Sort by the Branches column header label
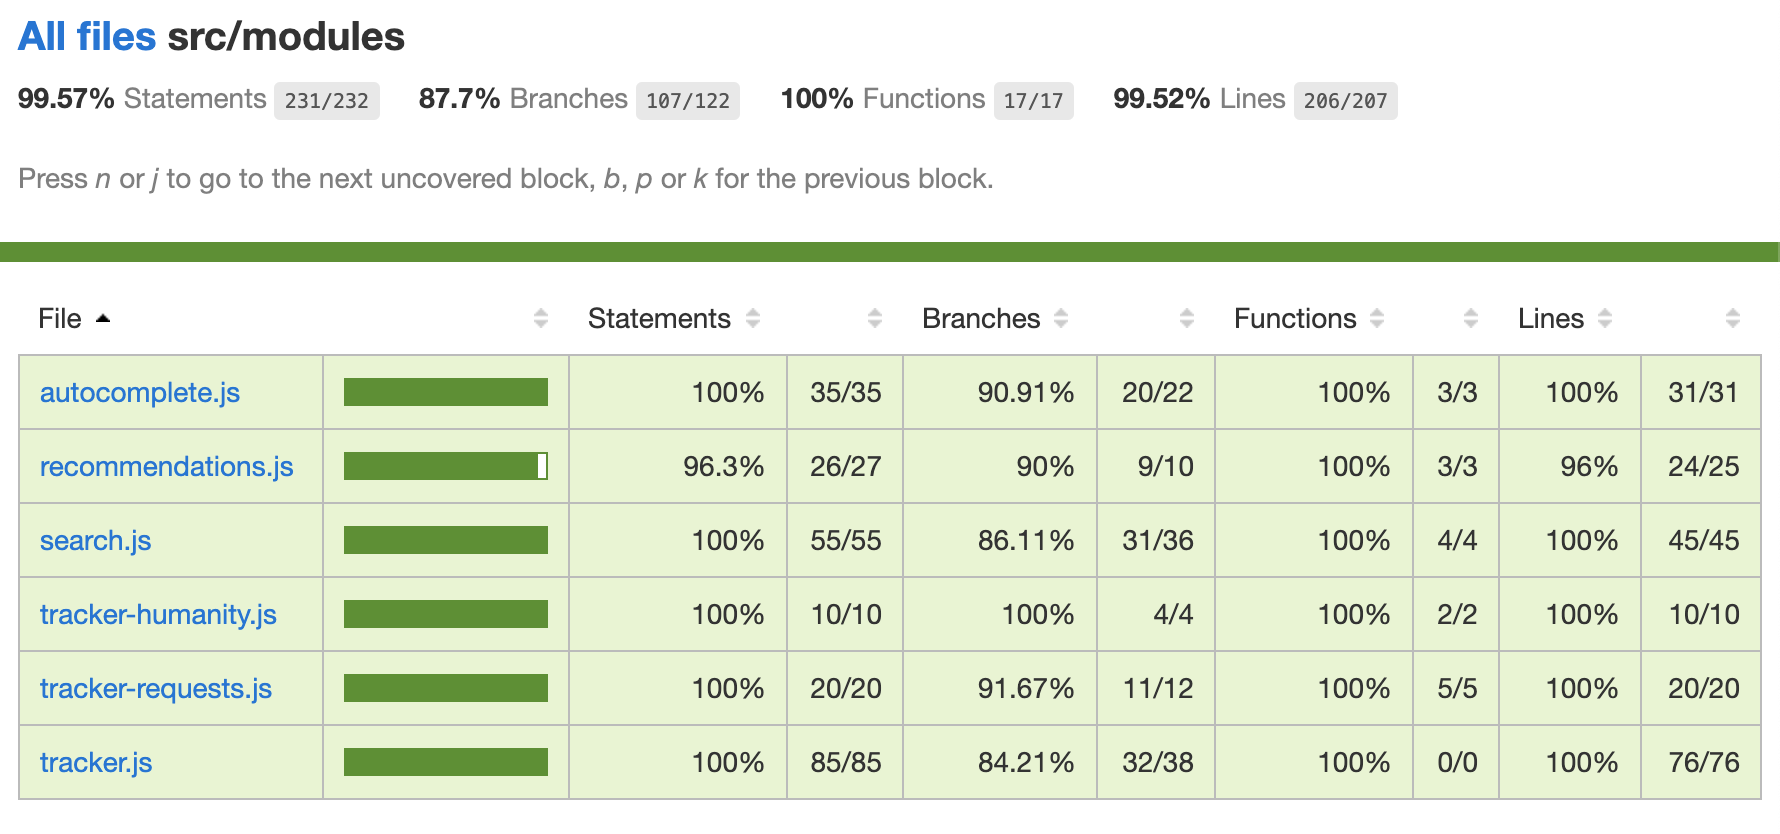Image resolution: width=1780 pixels, height=834 pixels. 981,319
